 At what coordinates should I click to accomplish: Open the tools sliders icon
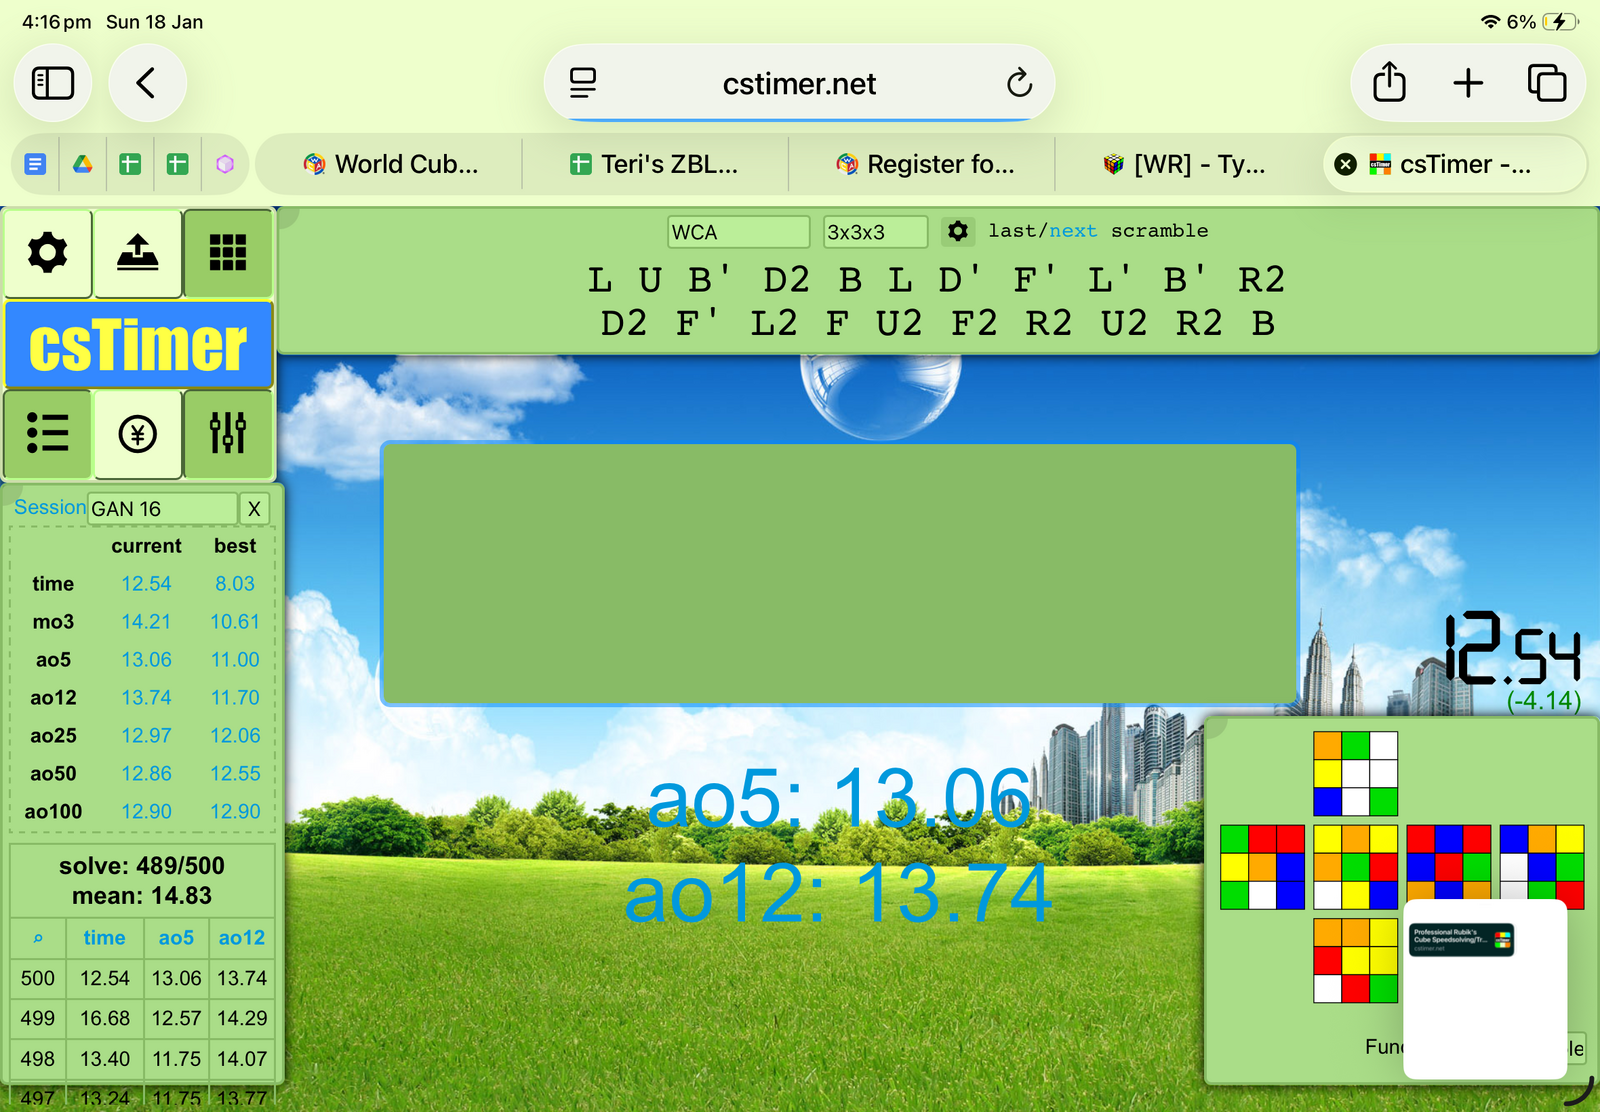click(228, 434)
